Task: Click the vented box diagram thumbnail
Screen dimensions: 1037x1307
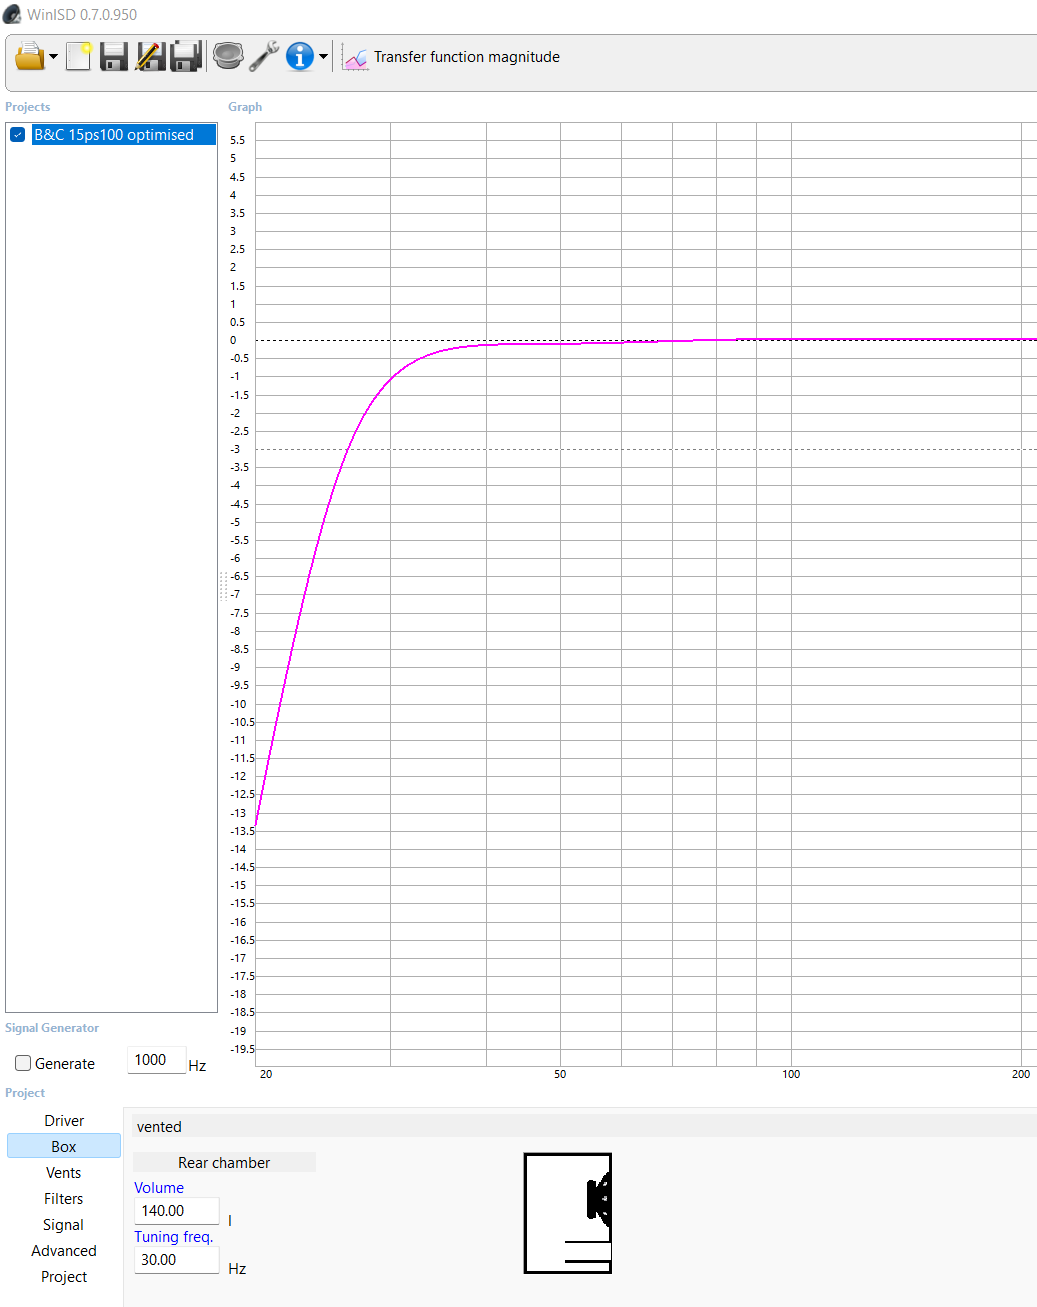Action: 568,1213
